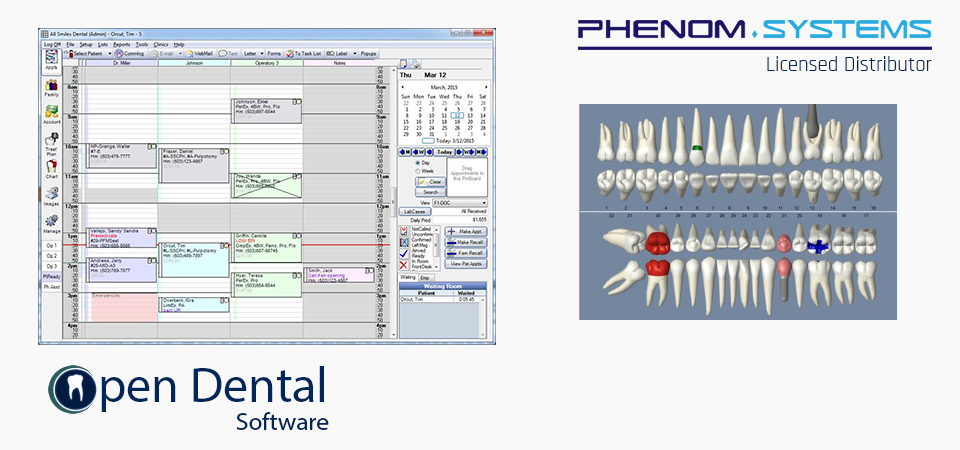Select the Smith, Jack appointment in Notes

(x=339, y=274)
